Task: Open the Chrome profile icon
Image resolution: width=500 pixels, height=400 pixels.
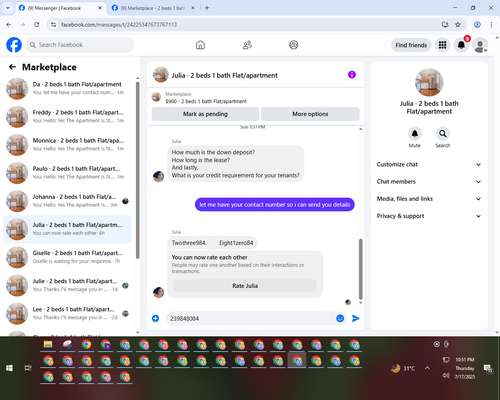Action: 477,25
